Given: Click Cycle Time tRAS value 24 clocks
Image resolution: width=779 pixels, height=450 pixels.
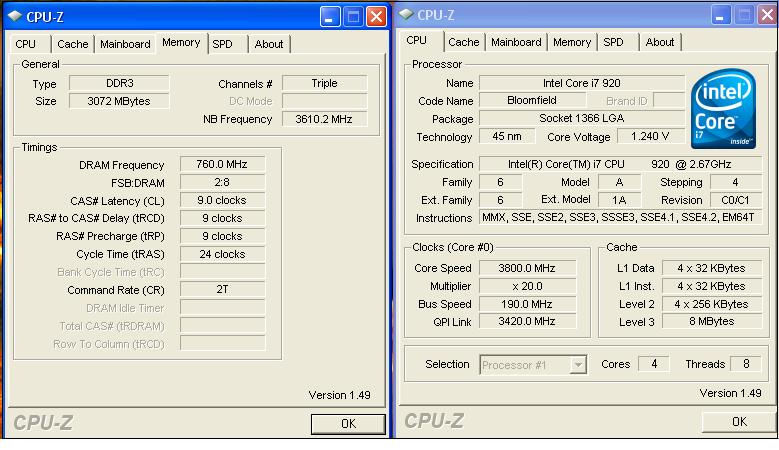Looking at the screenshot, I should pos(222,254).
